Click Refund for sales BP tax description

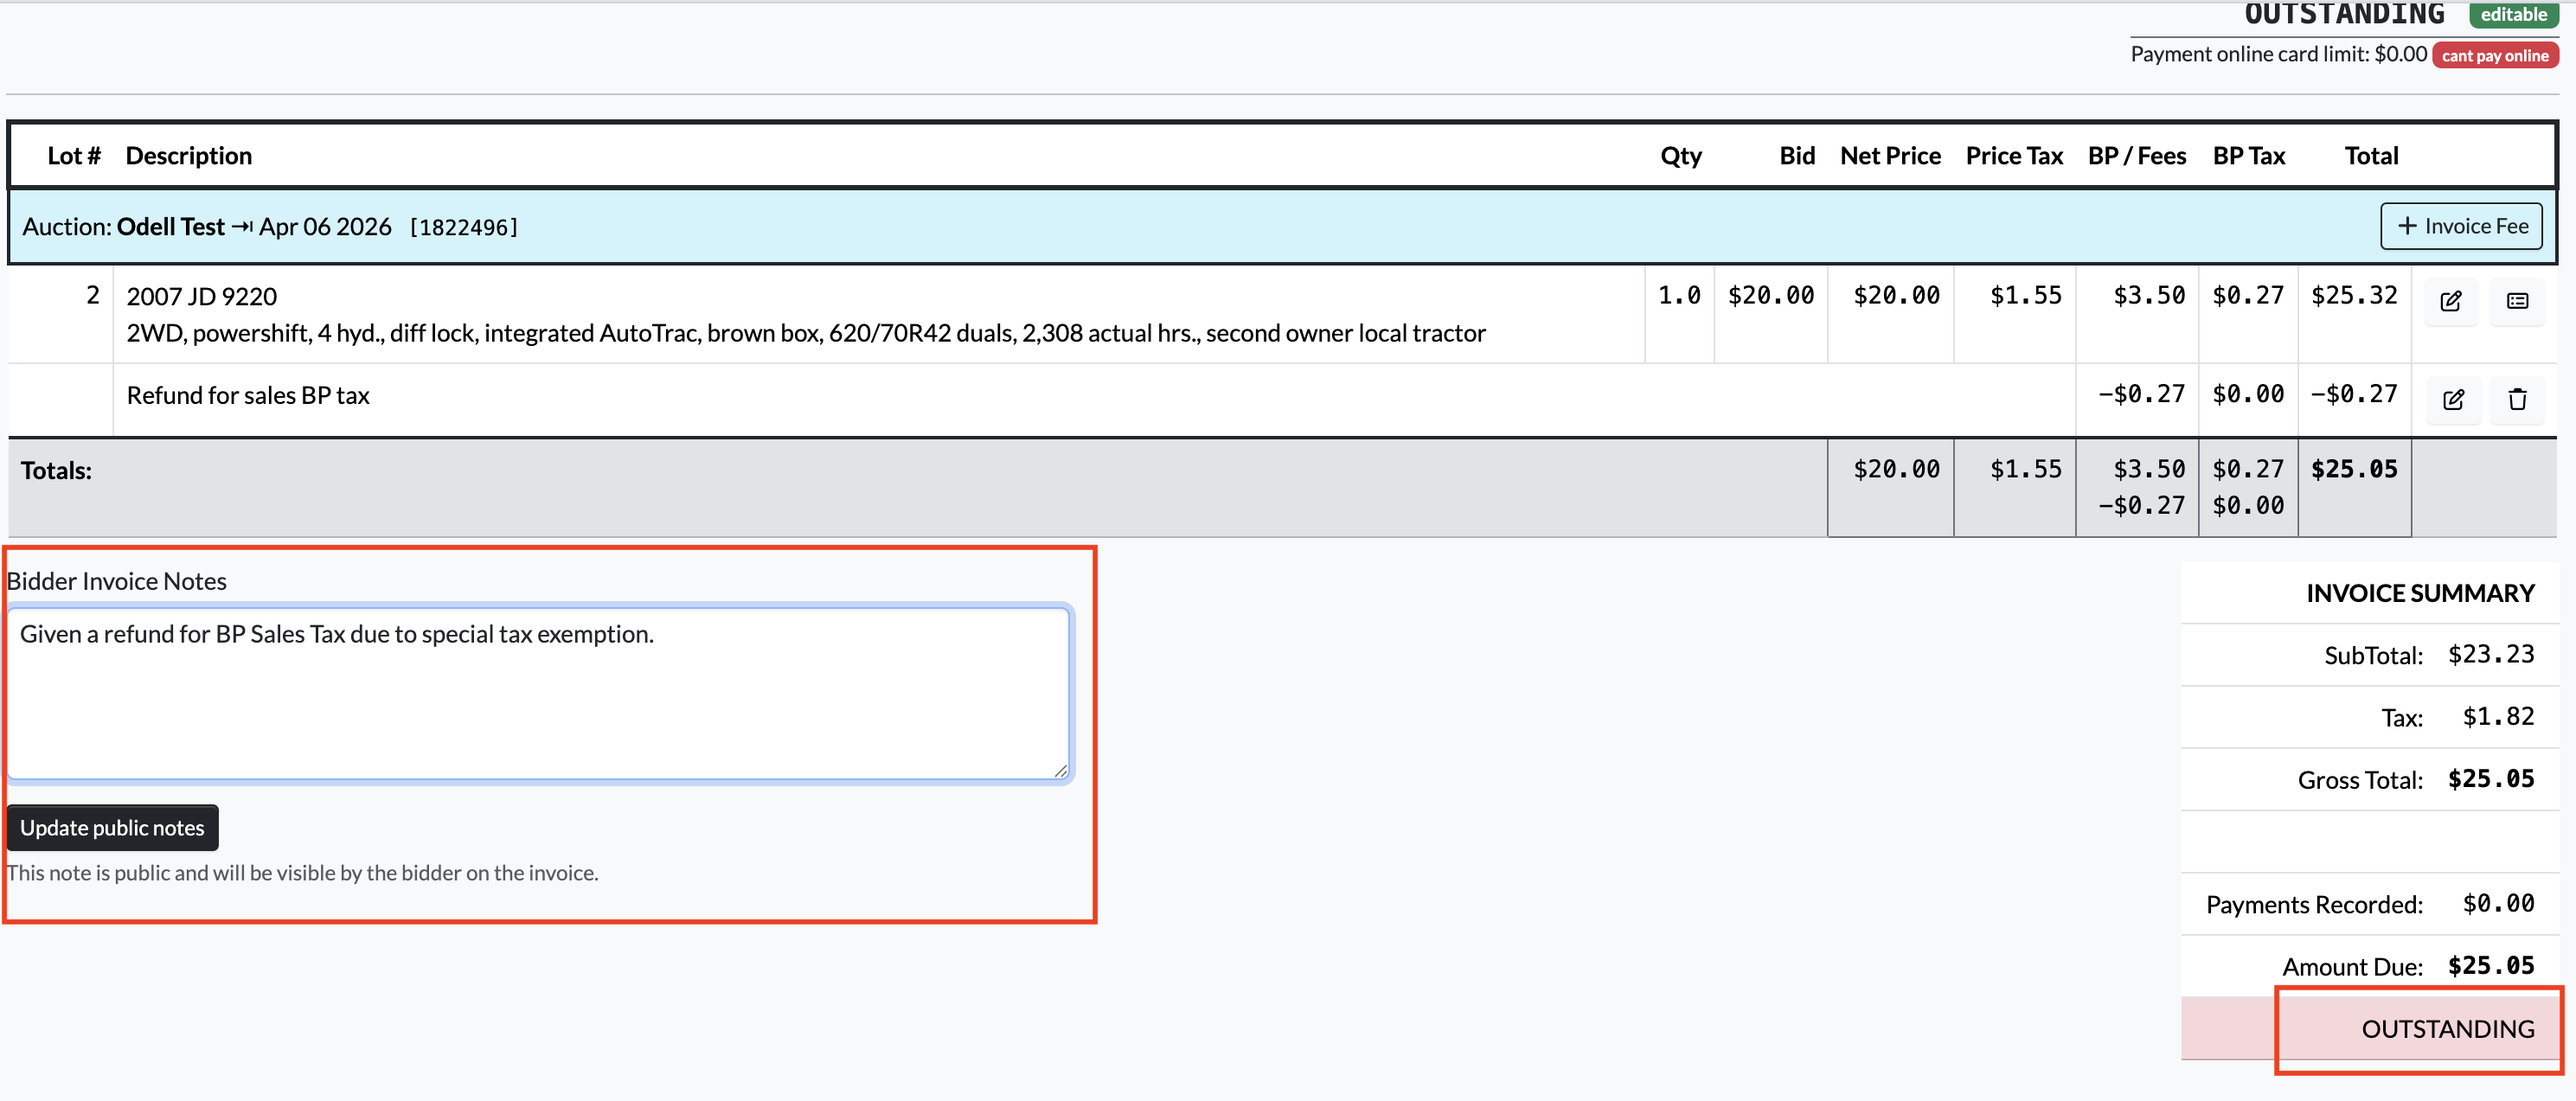[x=248, y=395]
